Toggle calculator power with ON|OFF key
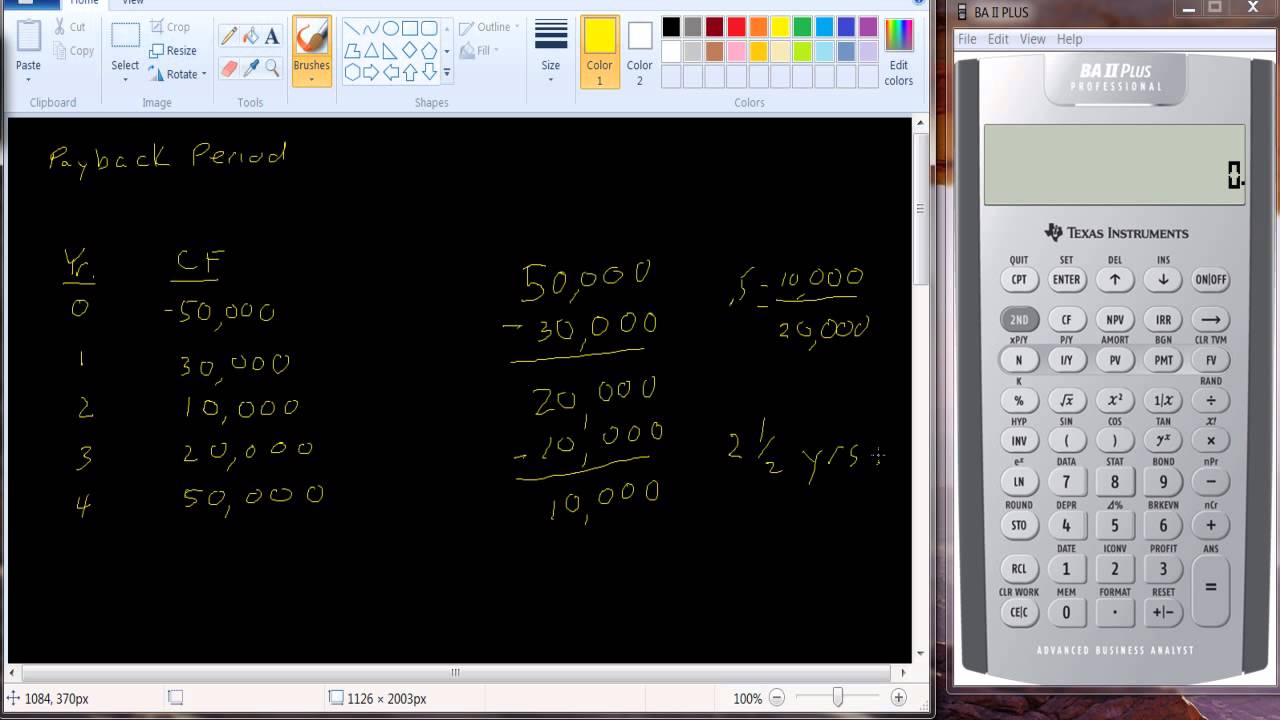1280x720 pixels. pos(1211,280)
